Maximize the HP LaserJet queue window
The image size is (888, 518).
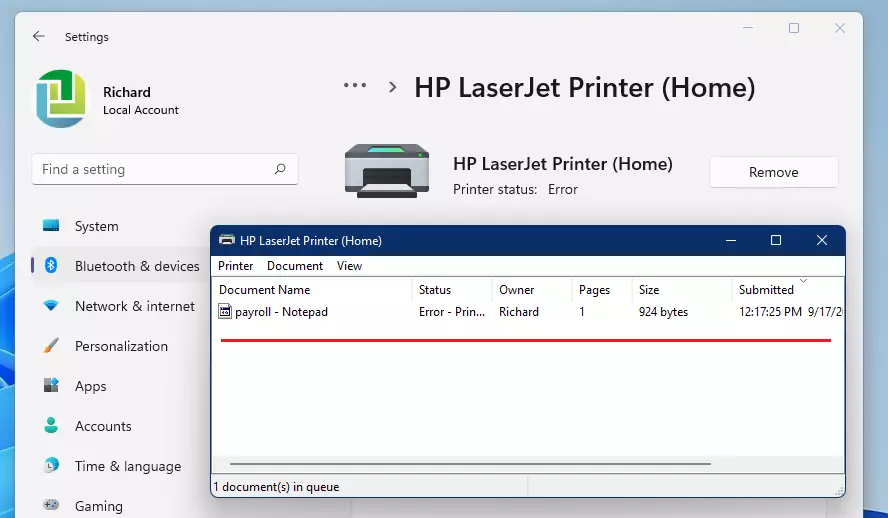pos(776,240)
